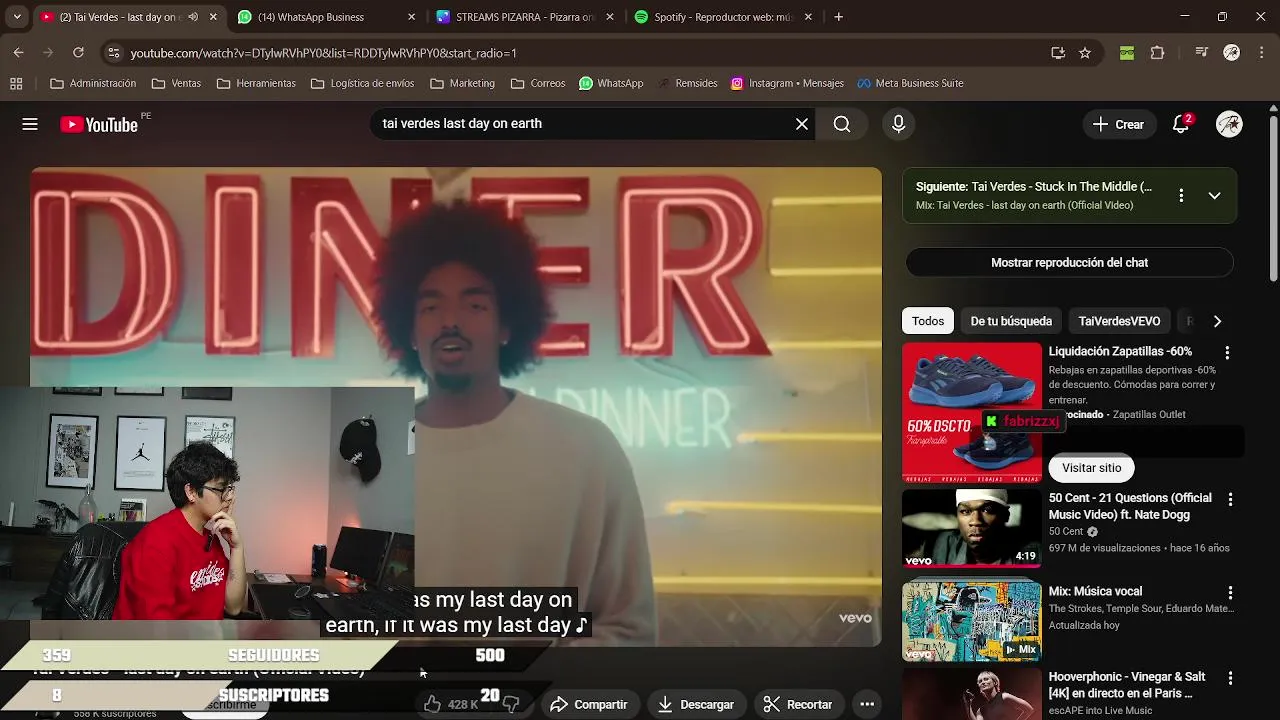Screen dimensions: 1280x720
Task: View site information icon in address bar
Action: 113,53
